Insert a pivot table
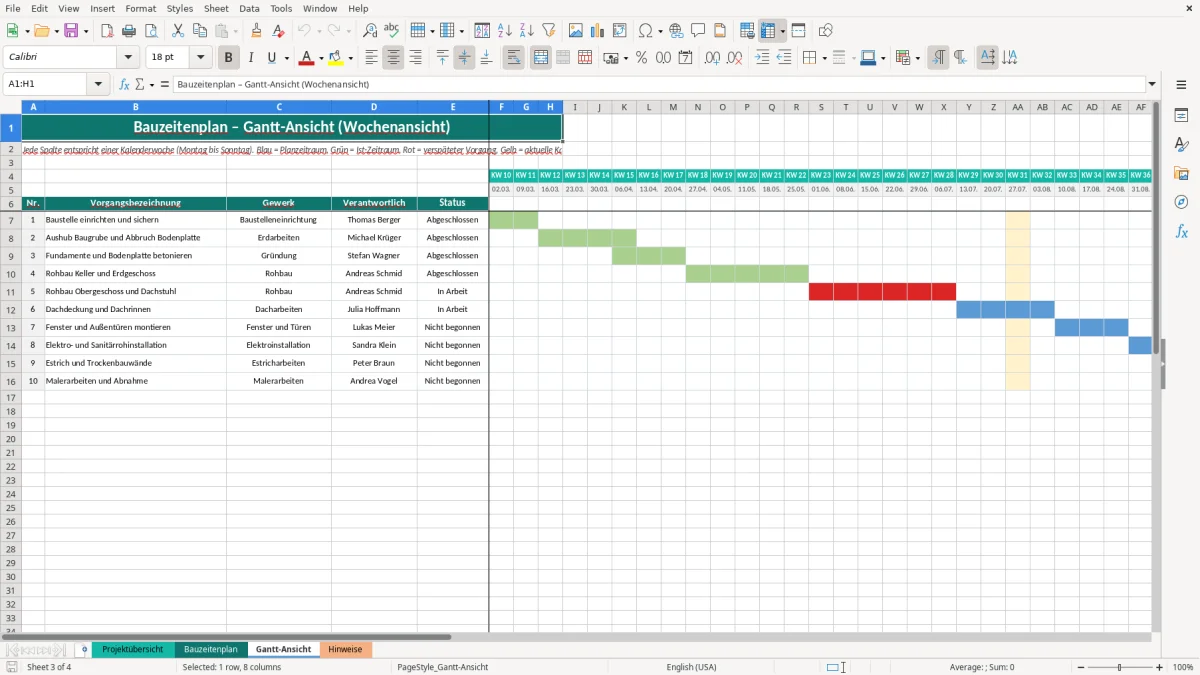The image size is (1200, 675). 620,31
